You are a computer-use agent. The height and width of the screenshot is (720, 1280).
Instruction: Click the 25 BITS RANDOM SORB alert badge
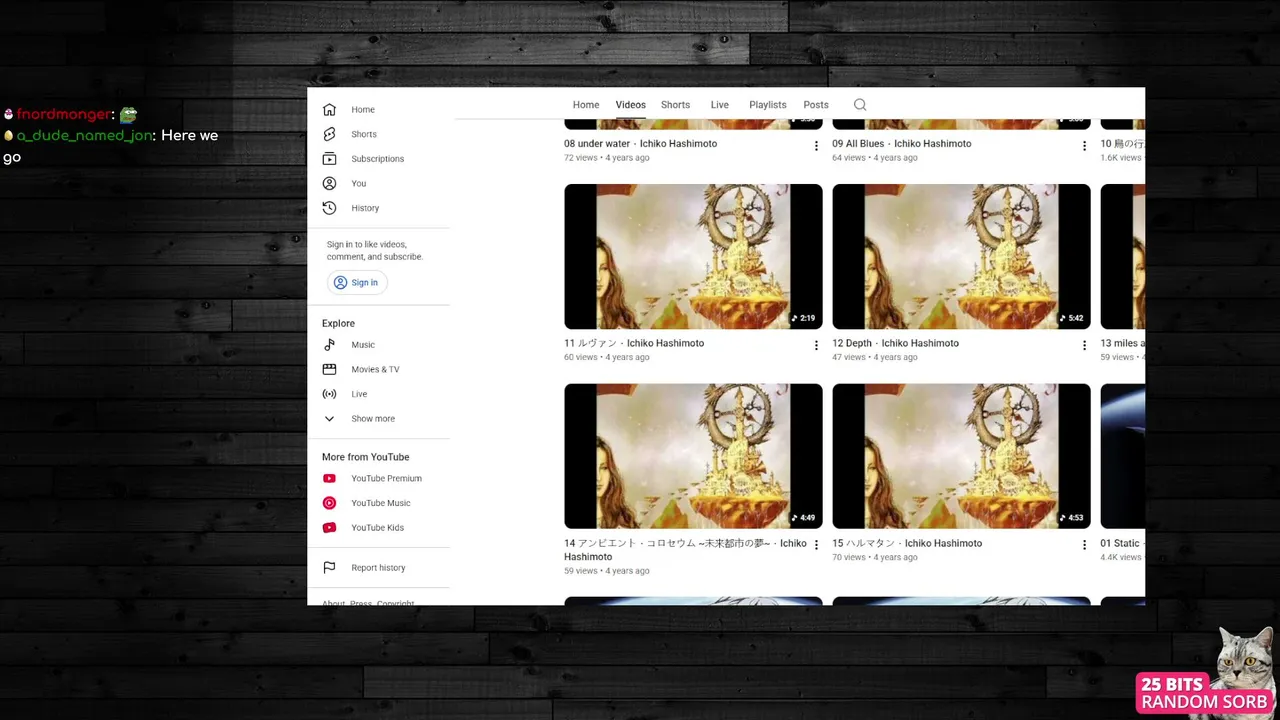(x=1205, y=693)
